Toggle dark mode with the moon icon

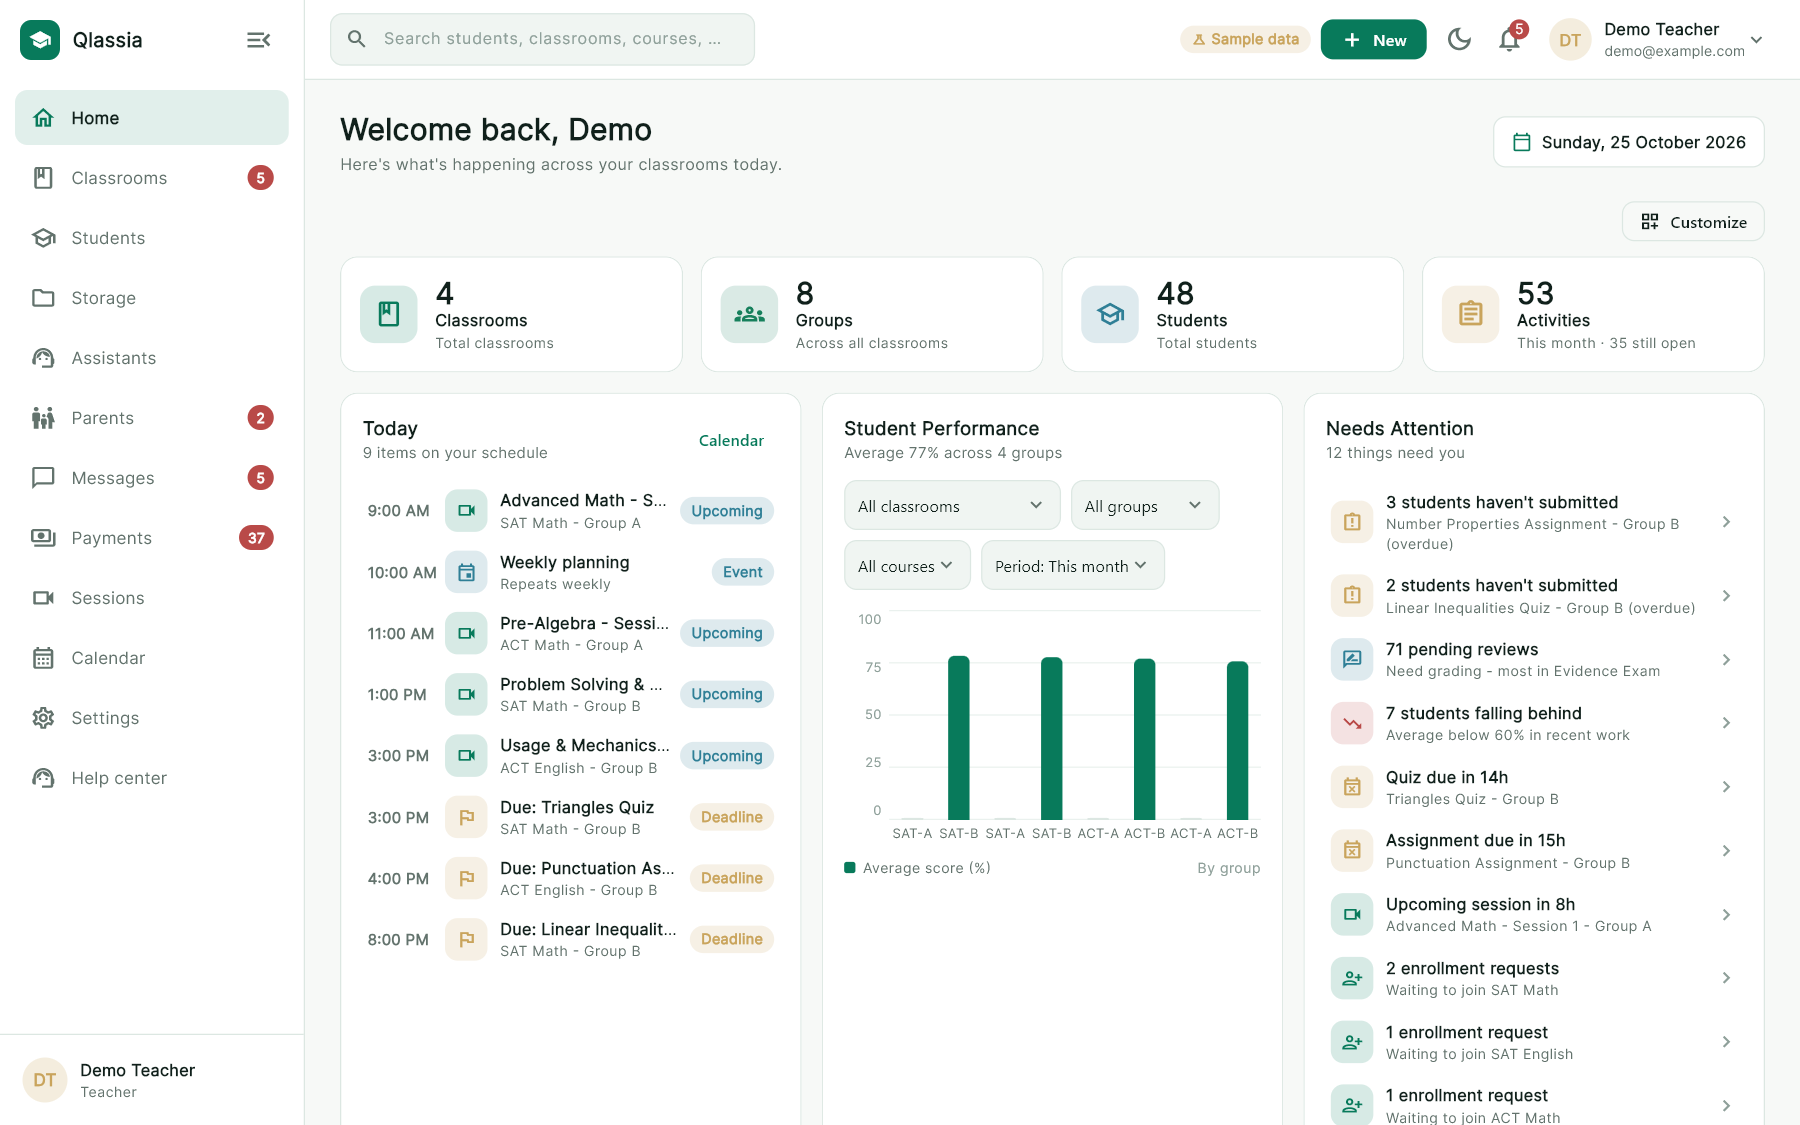1459,40
